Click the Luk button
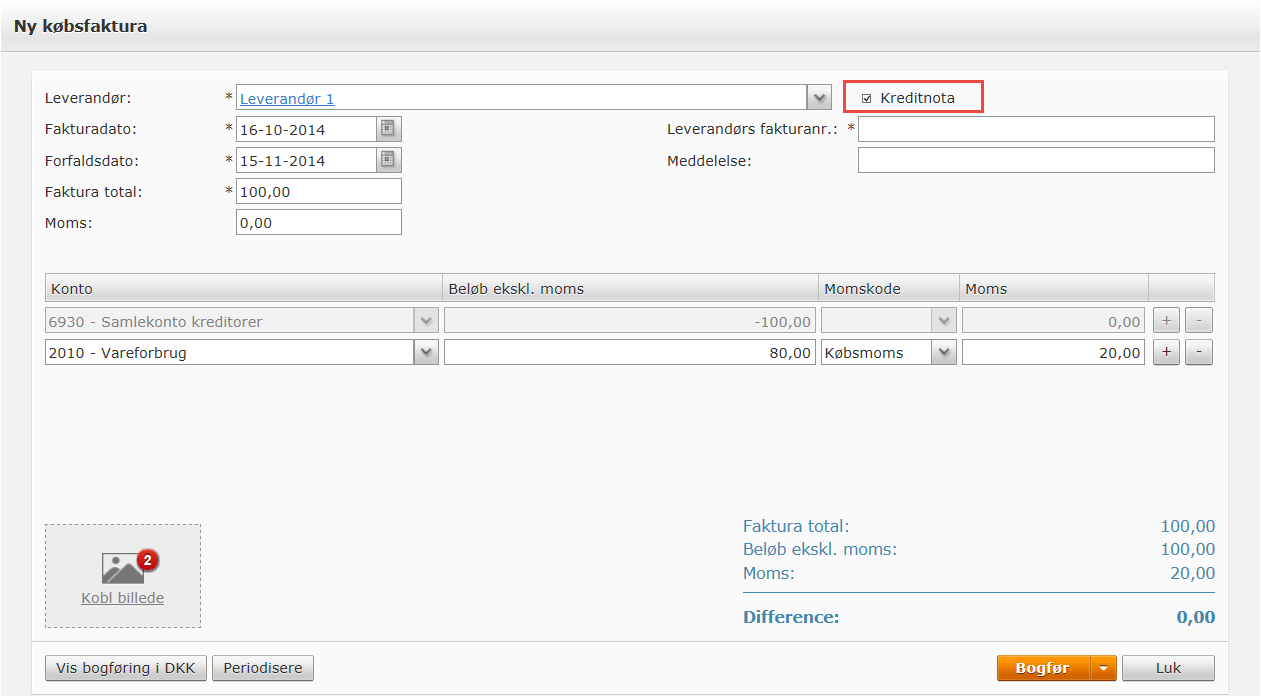The image size is (1261, 696). [1168, 668]
